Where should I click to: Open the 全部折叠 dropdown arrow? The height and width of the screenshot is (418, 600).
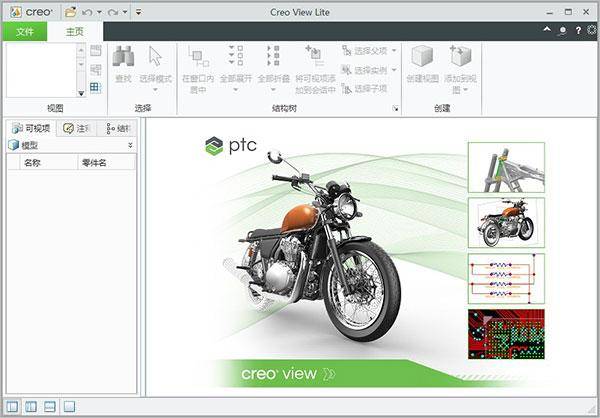(273, 90)
